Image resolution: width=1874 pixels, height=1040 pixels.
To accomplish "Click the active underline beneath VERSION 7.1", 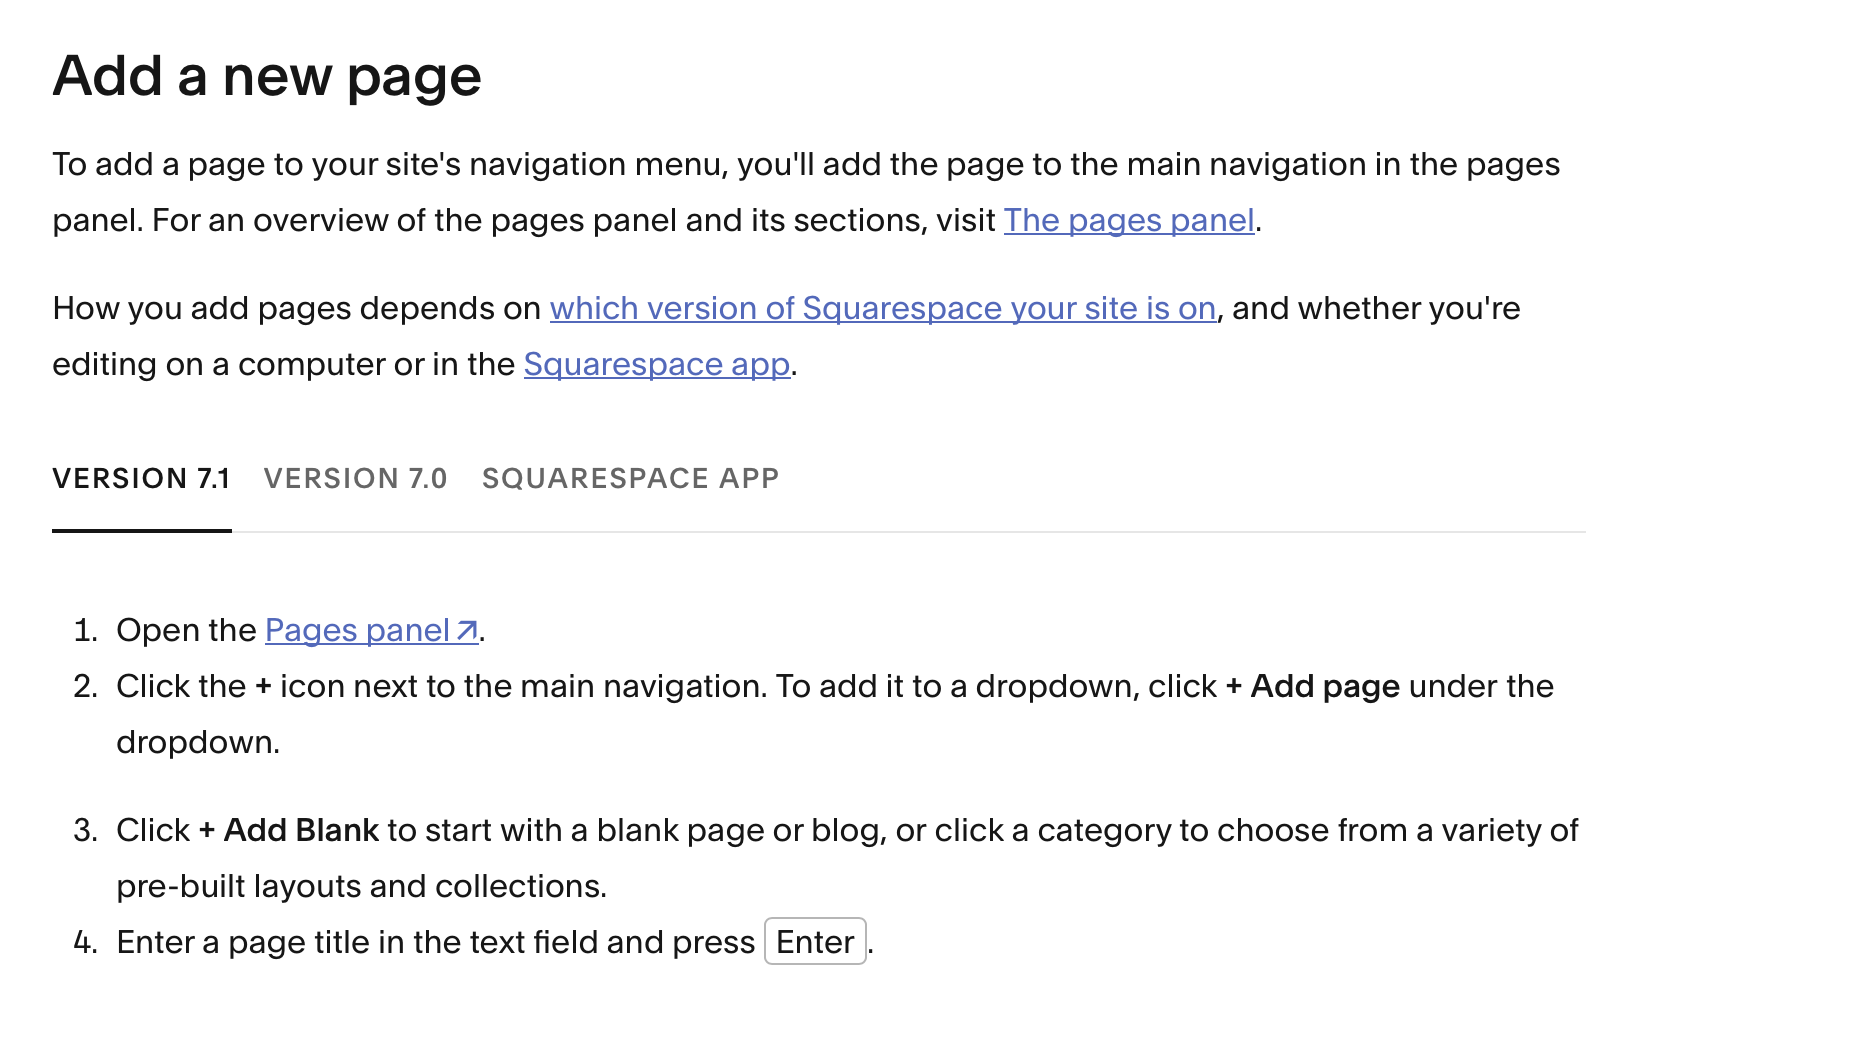I will click(142, 531).
